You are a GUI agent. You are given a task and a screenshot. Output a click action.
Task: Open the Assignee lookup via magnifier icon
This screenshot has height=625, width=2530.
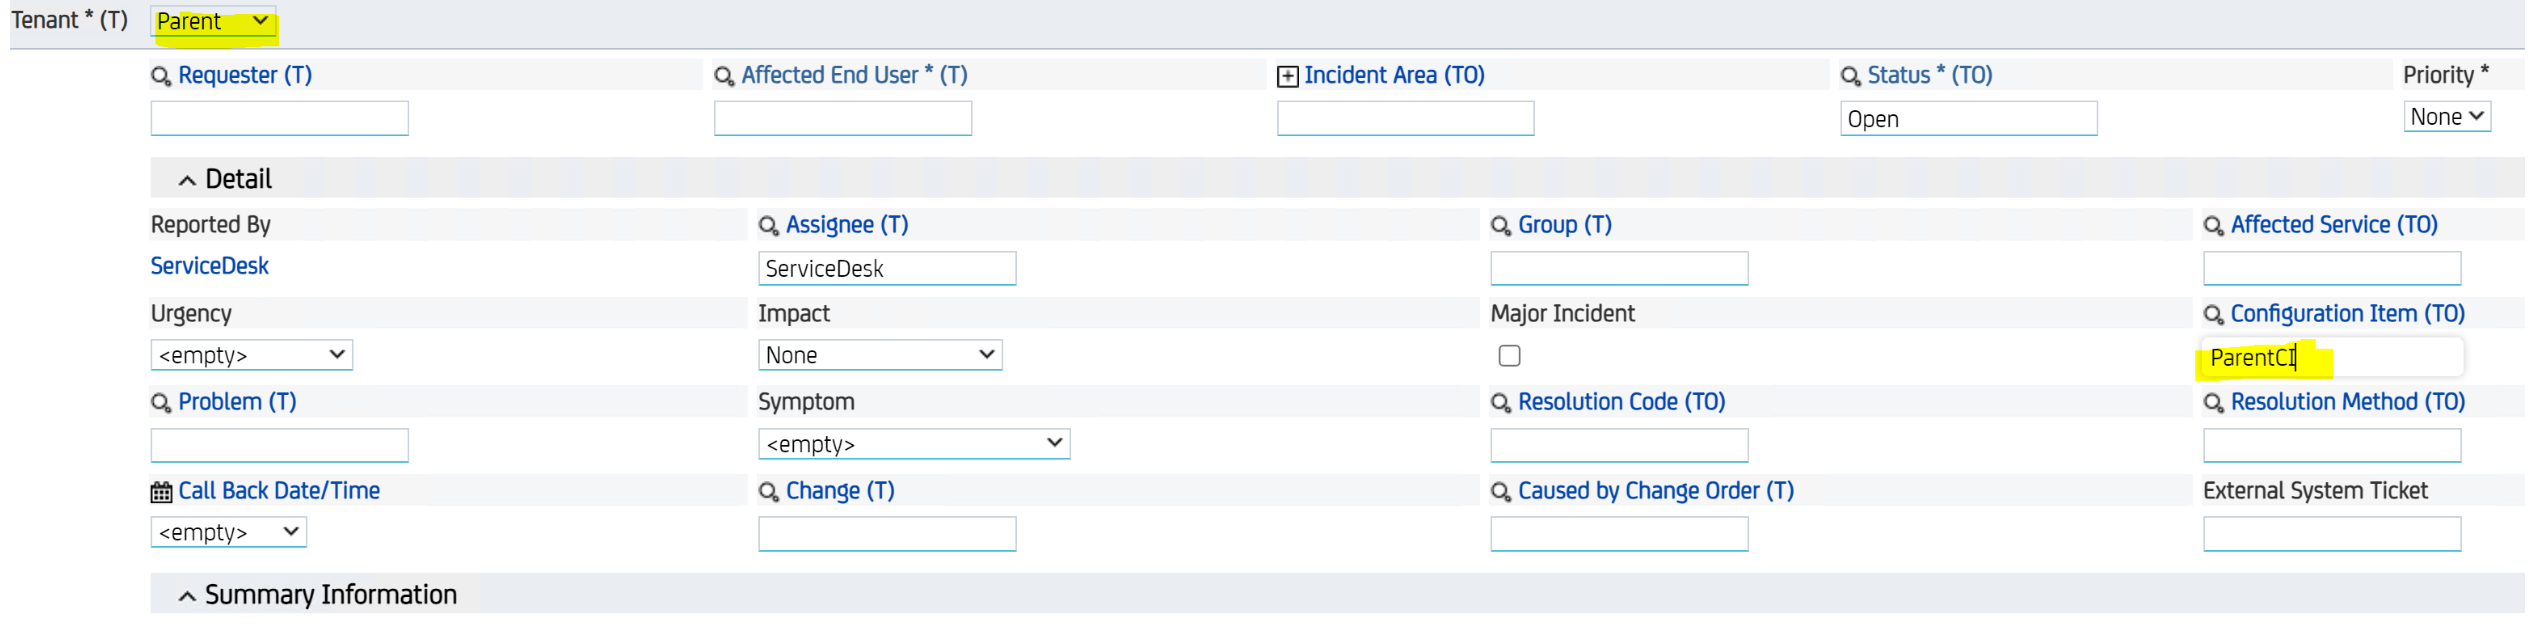pyautogui.click(x=768, y=226)
